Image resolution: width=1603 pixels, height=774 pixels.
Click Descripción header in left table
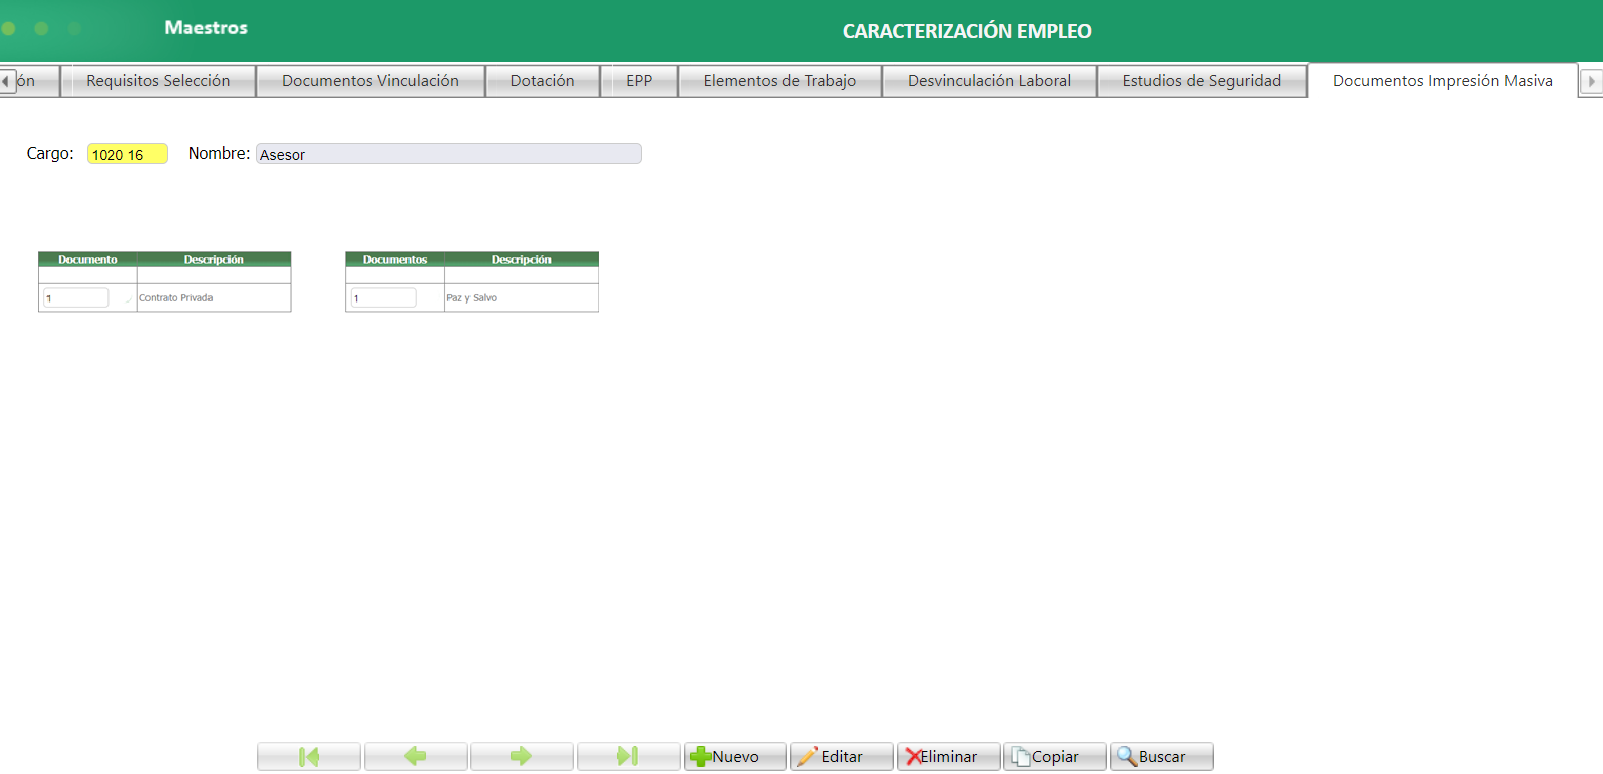click(214, 259)
